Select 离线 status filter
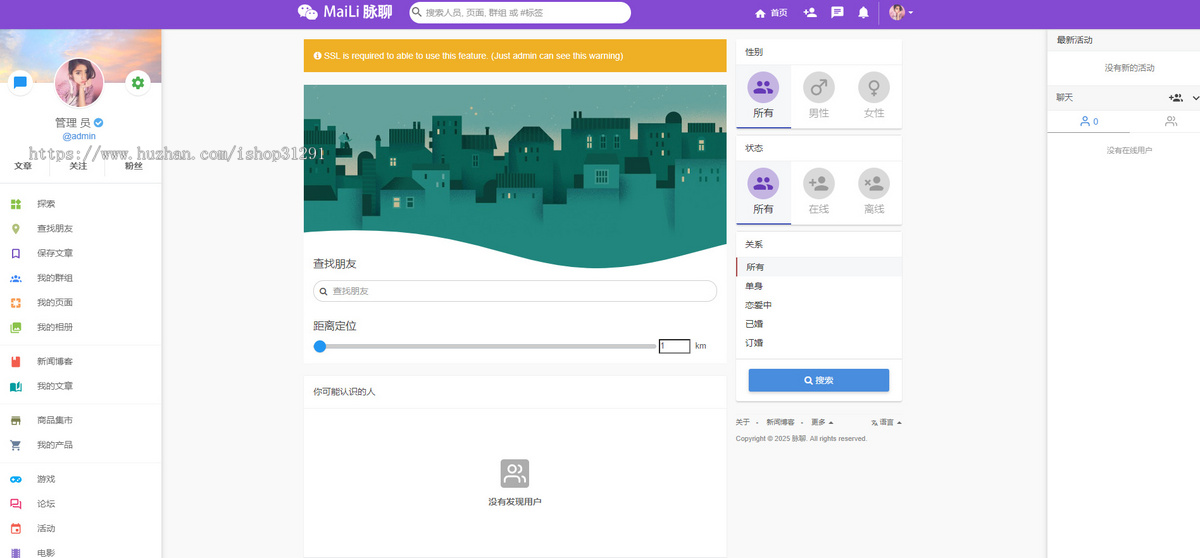The height and width of the screenshot is (558, 1200). [x=874, y=192]
